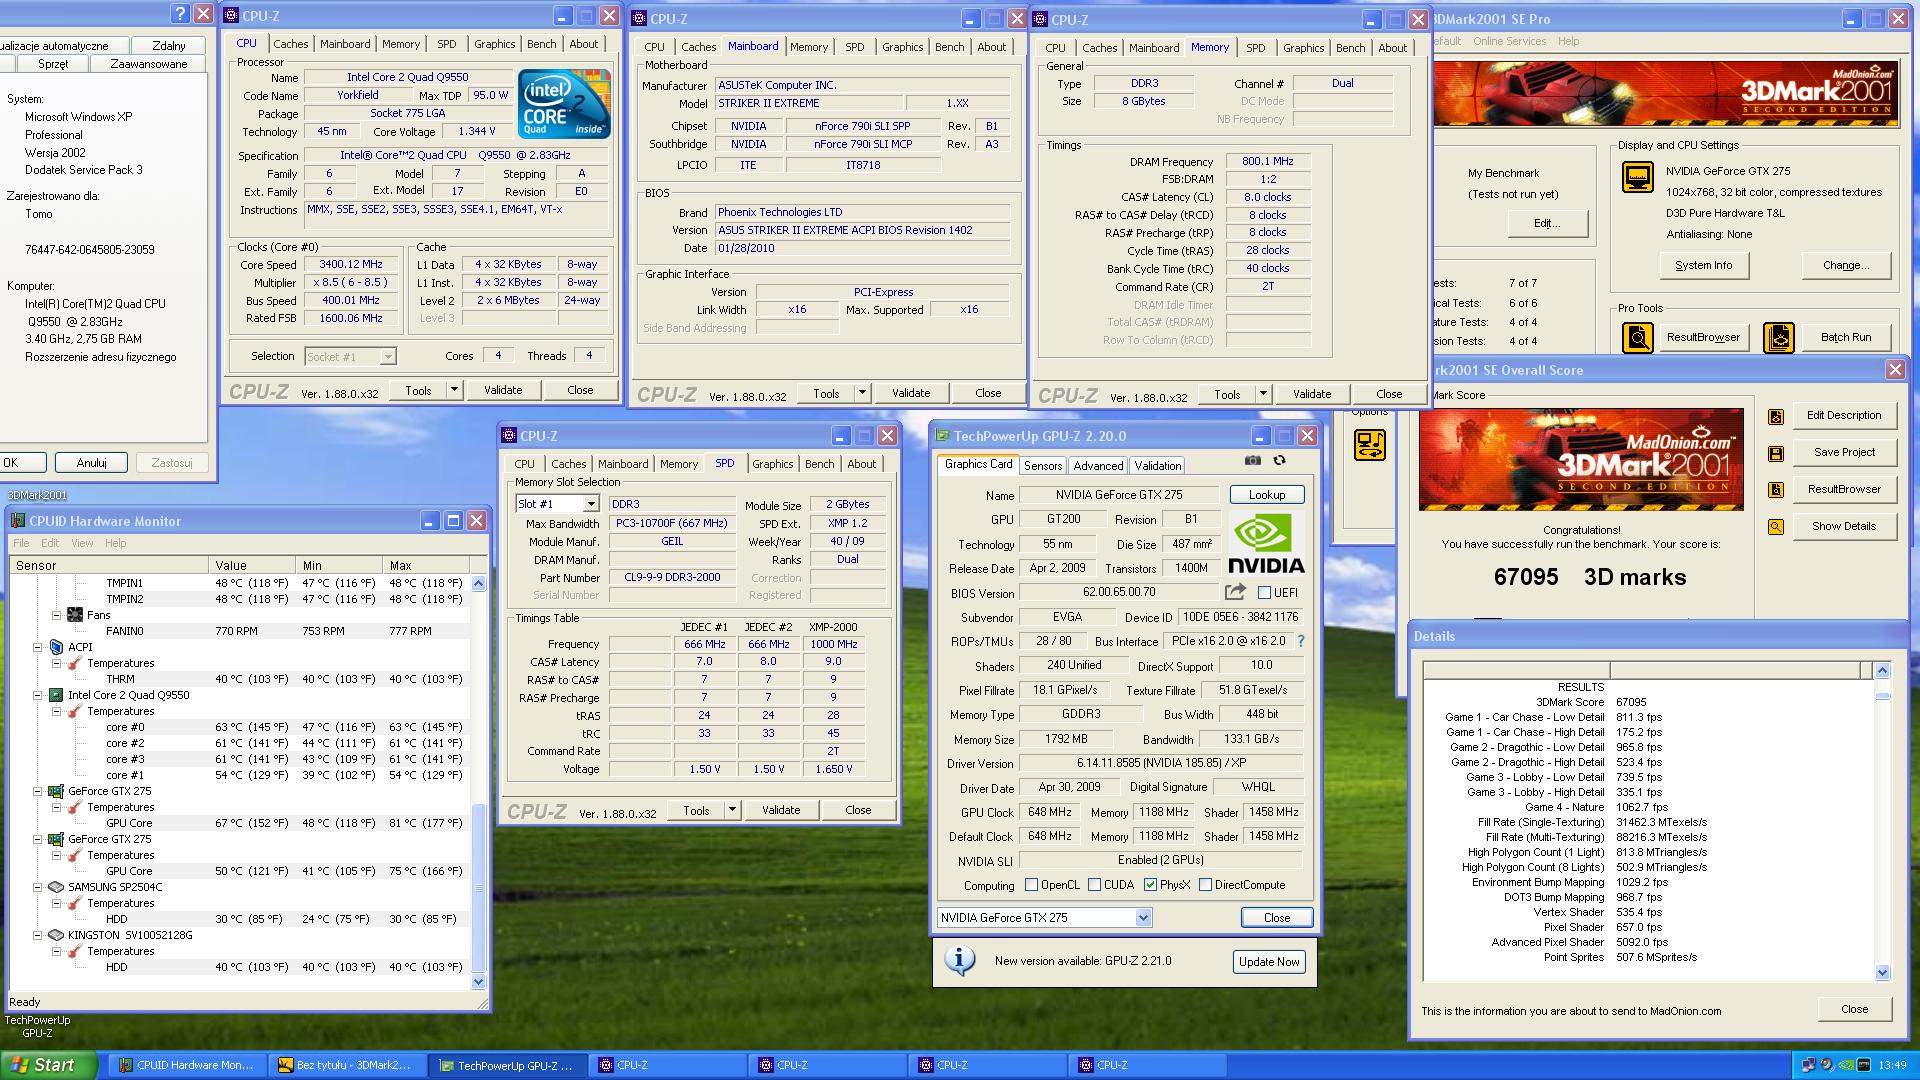Click the System Info button in 3DMark
1920x1080 pixels.
tap(1703, 265)
